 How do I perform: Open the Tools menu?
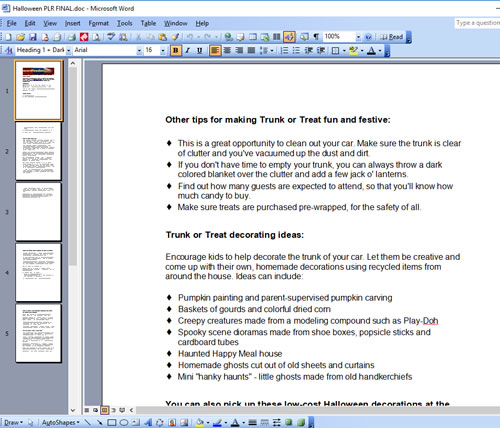pyautogui.click(x=124, y=23)
